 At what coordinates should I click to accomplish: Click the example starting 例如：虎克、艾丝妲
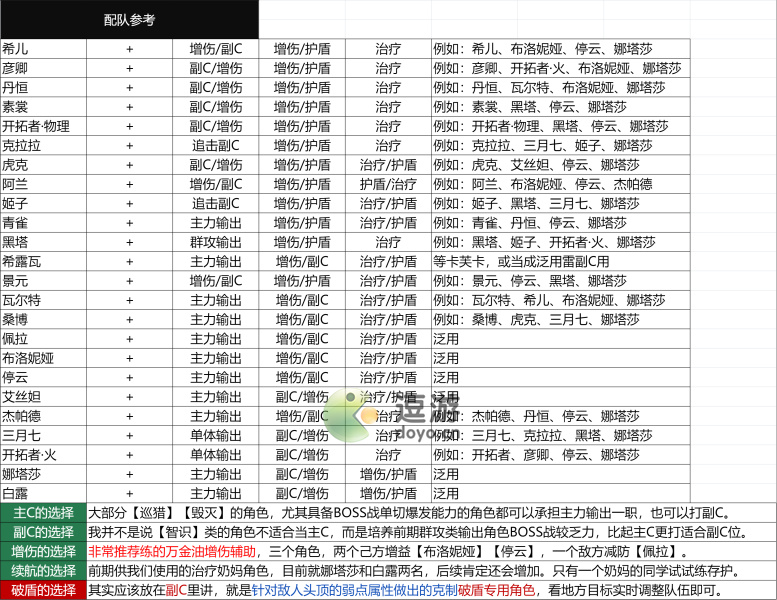coord(537,165)
